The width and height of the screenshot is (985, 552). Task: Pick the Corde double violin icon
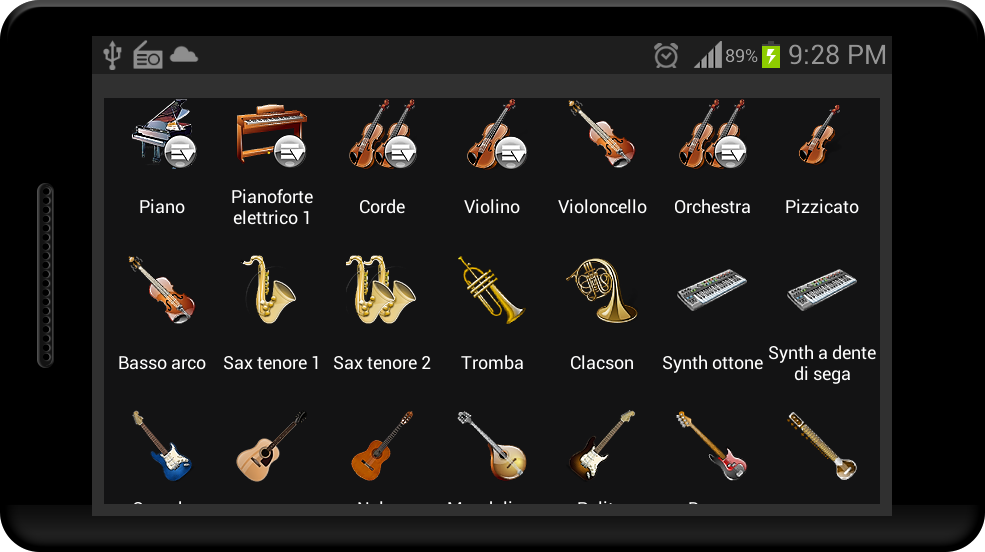tap(382, 133)
